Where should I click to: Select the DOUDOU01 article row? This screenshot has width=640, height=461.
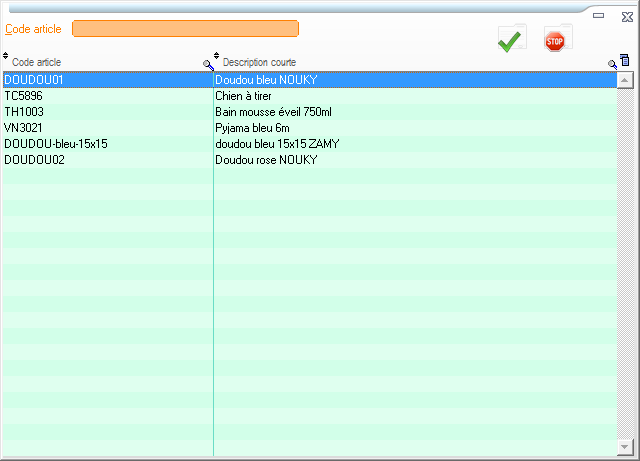pos(34,80)
